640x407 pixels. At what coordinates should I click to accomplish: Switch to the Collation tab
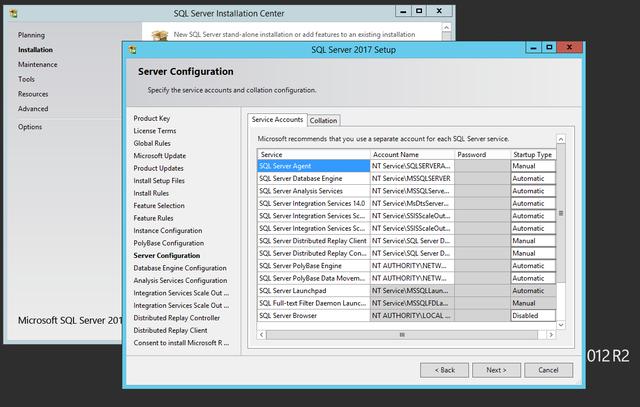[323, 120]
